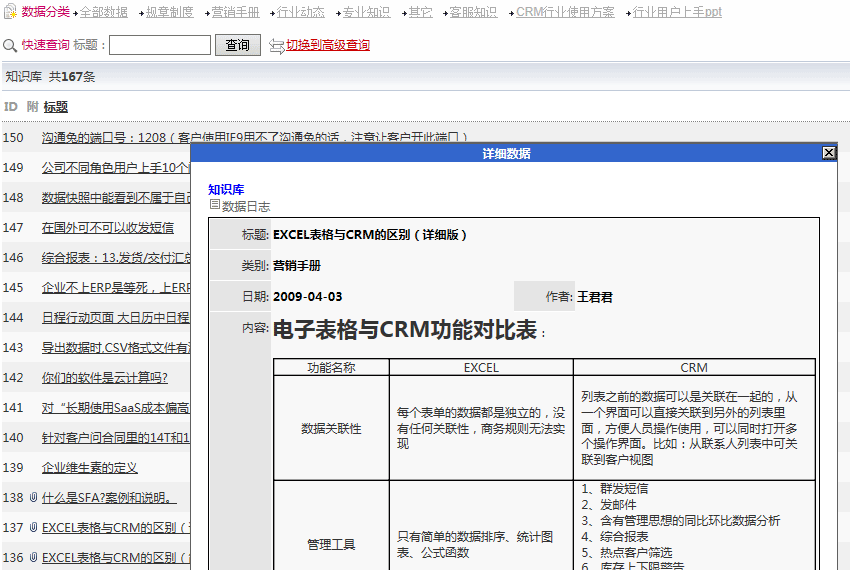Screen dimensions: 850x570
Task: Open row 136 entry EXCEL表格与CRM的区别
Action: point(115,558)
